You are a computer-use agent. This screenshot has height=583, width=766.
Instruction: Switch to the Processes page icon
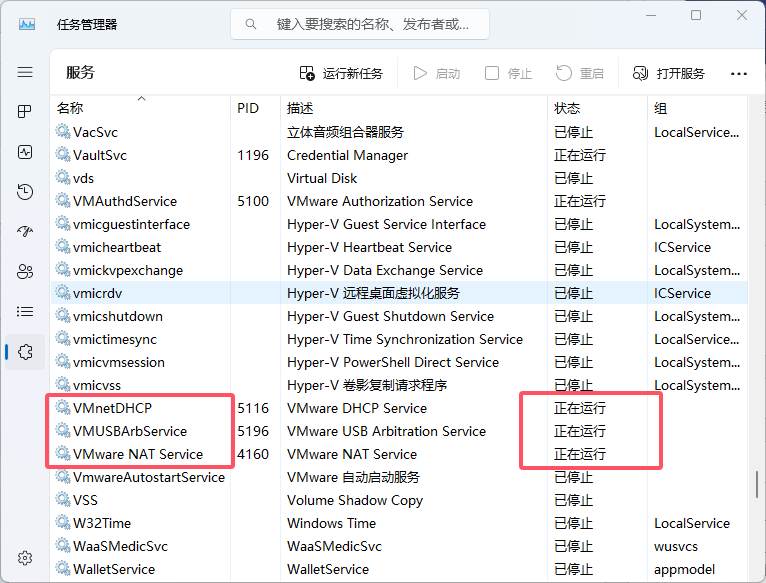[x=25, y=111]
